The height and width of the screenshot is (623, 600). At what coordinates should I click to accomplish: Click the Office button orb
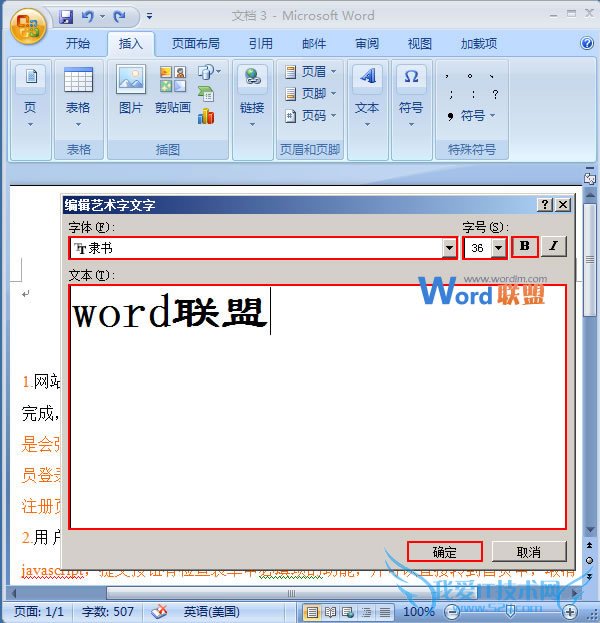(28, 27)
